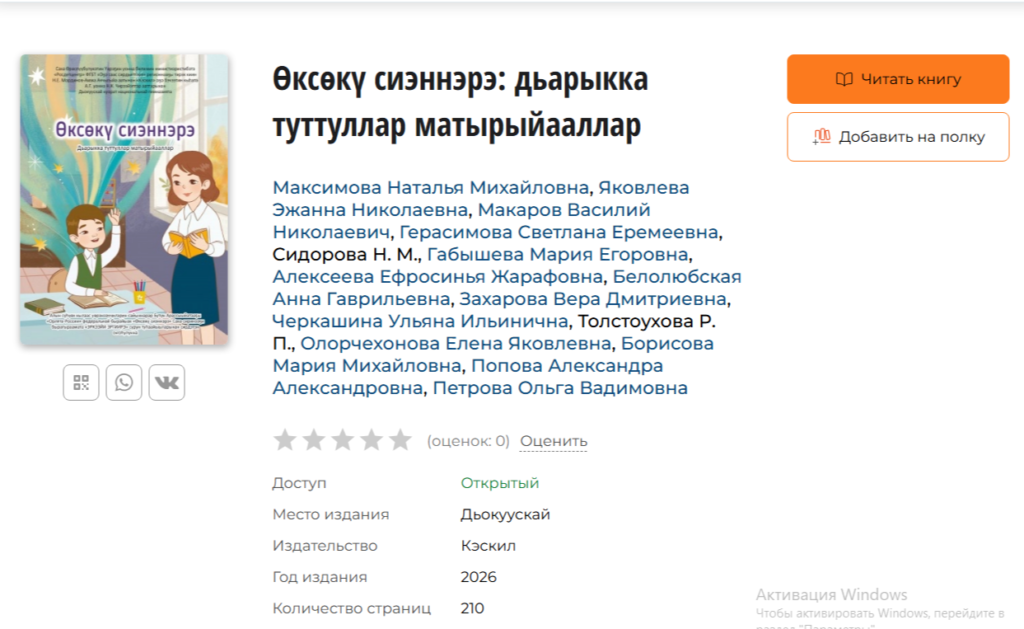Open author Максимова Наталья Михайловна
The height and width of the screenshot is (629, 1024).
click(x=430, y=187)
